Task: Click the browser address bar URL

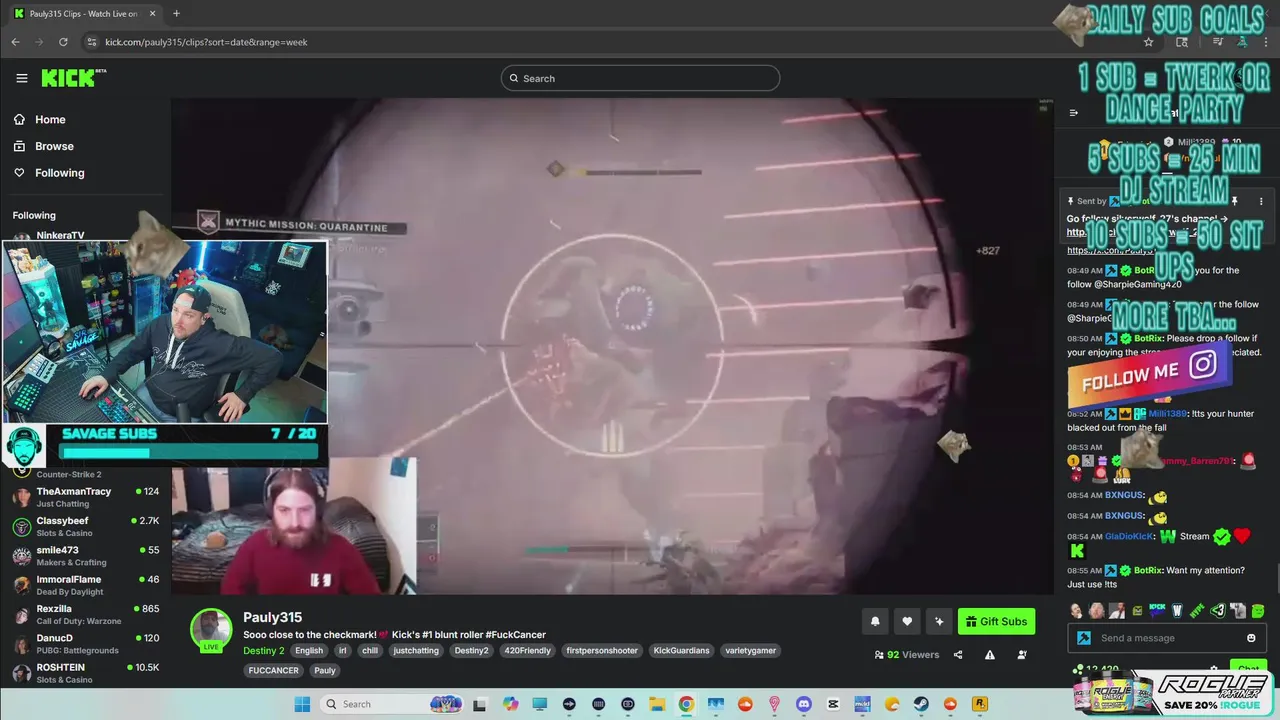Action: tap(206, 42)
